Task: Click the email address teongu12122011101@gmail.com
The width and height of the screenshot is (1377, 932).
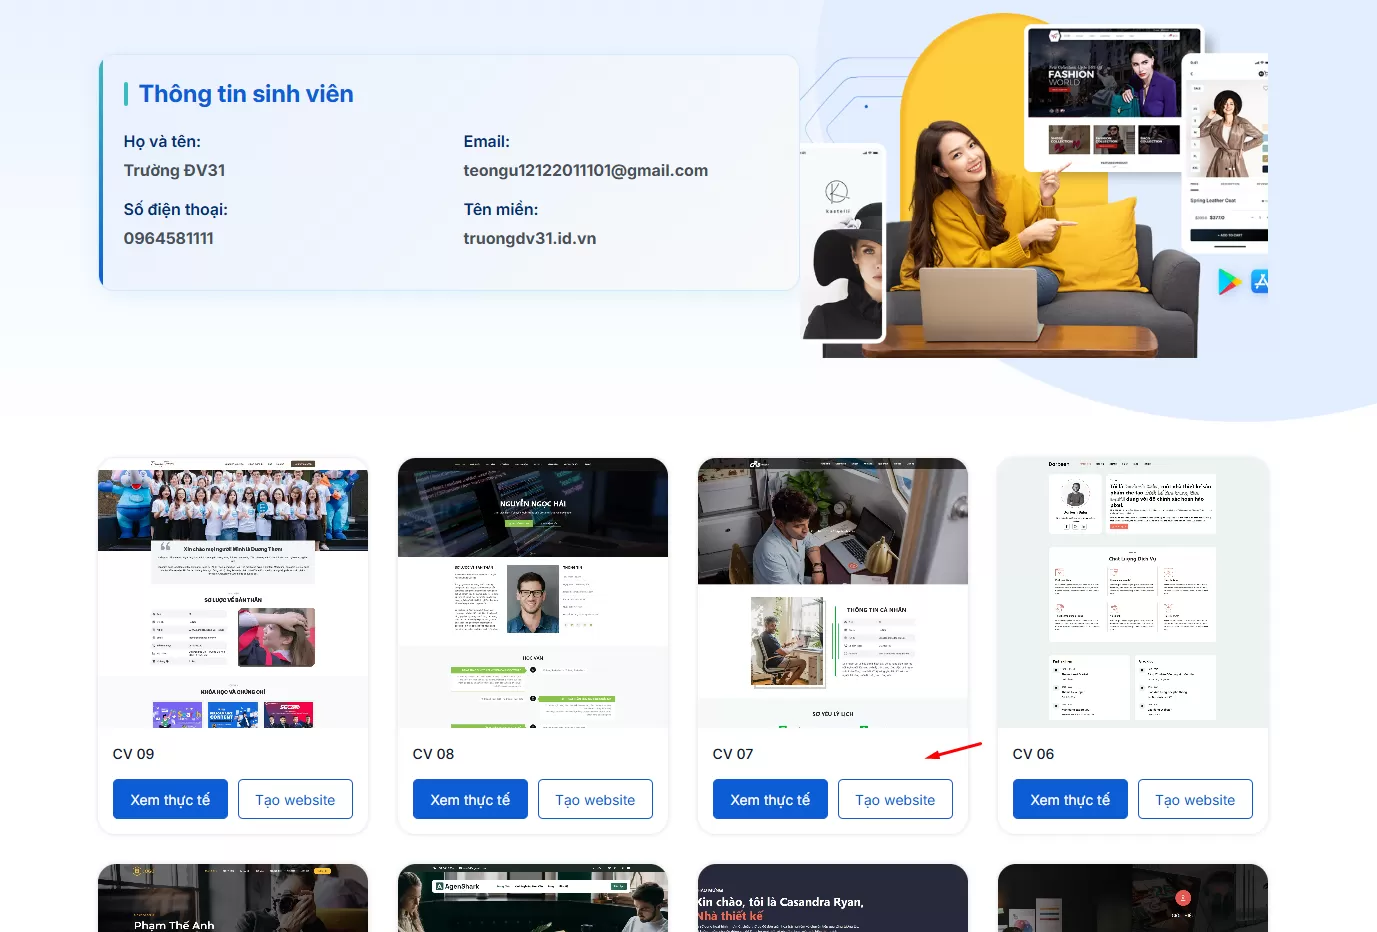Action: [585, 171]
